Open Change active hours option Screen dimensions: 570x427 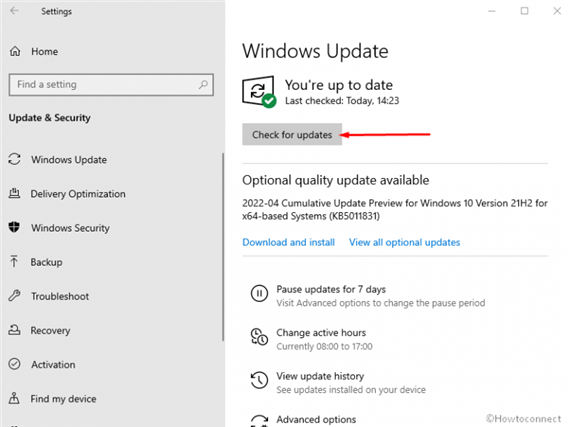pyautogui.click(x=321, y=333)
